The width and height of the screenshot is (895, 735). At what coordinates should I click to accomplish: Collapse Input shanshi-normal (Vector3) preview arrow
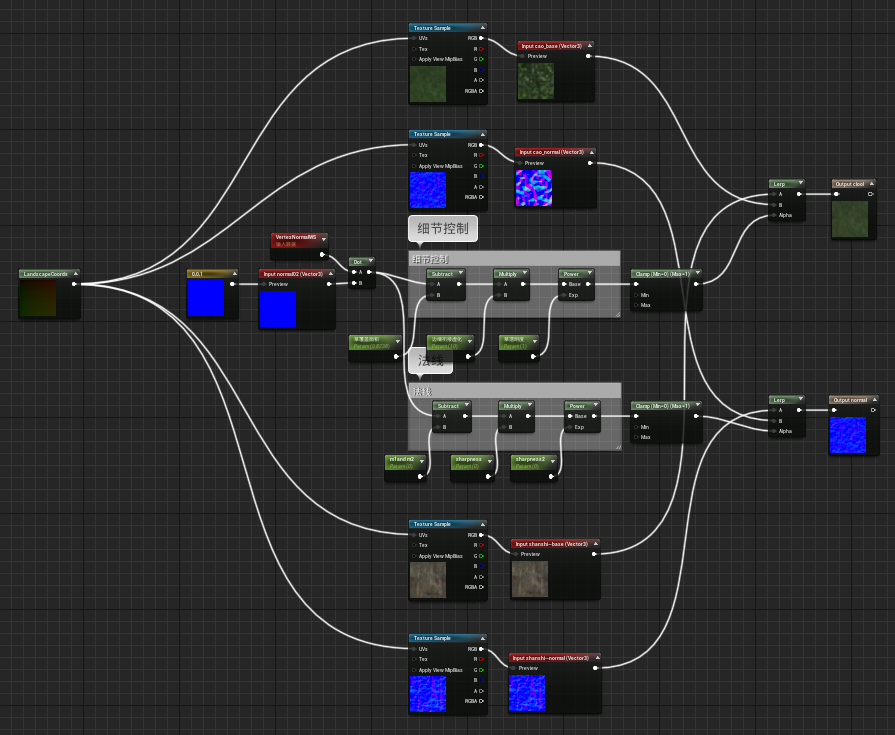(x=597, y=658)
